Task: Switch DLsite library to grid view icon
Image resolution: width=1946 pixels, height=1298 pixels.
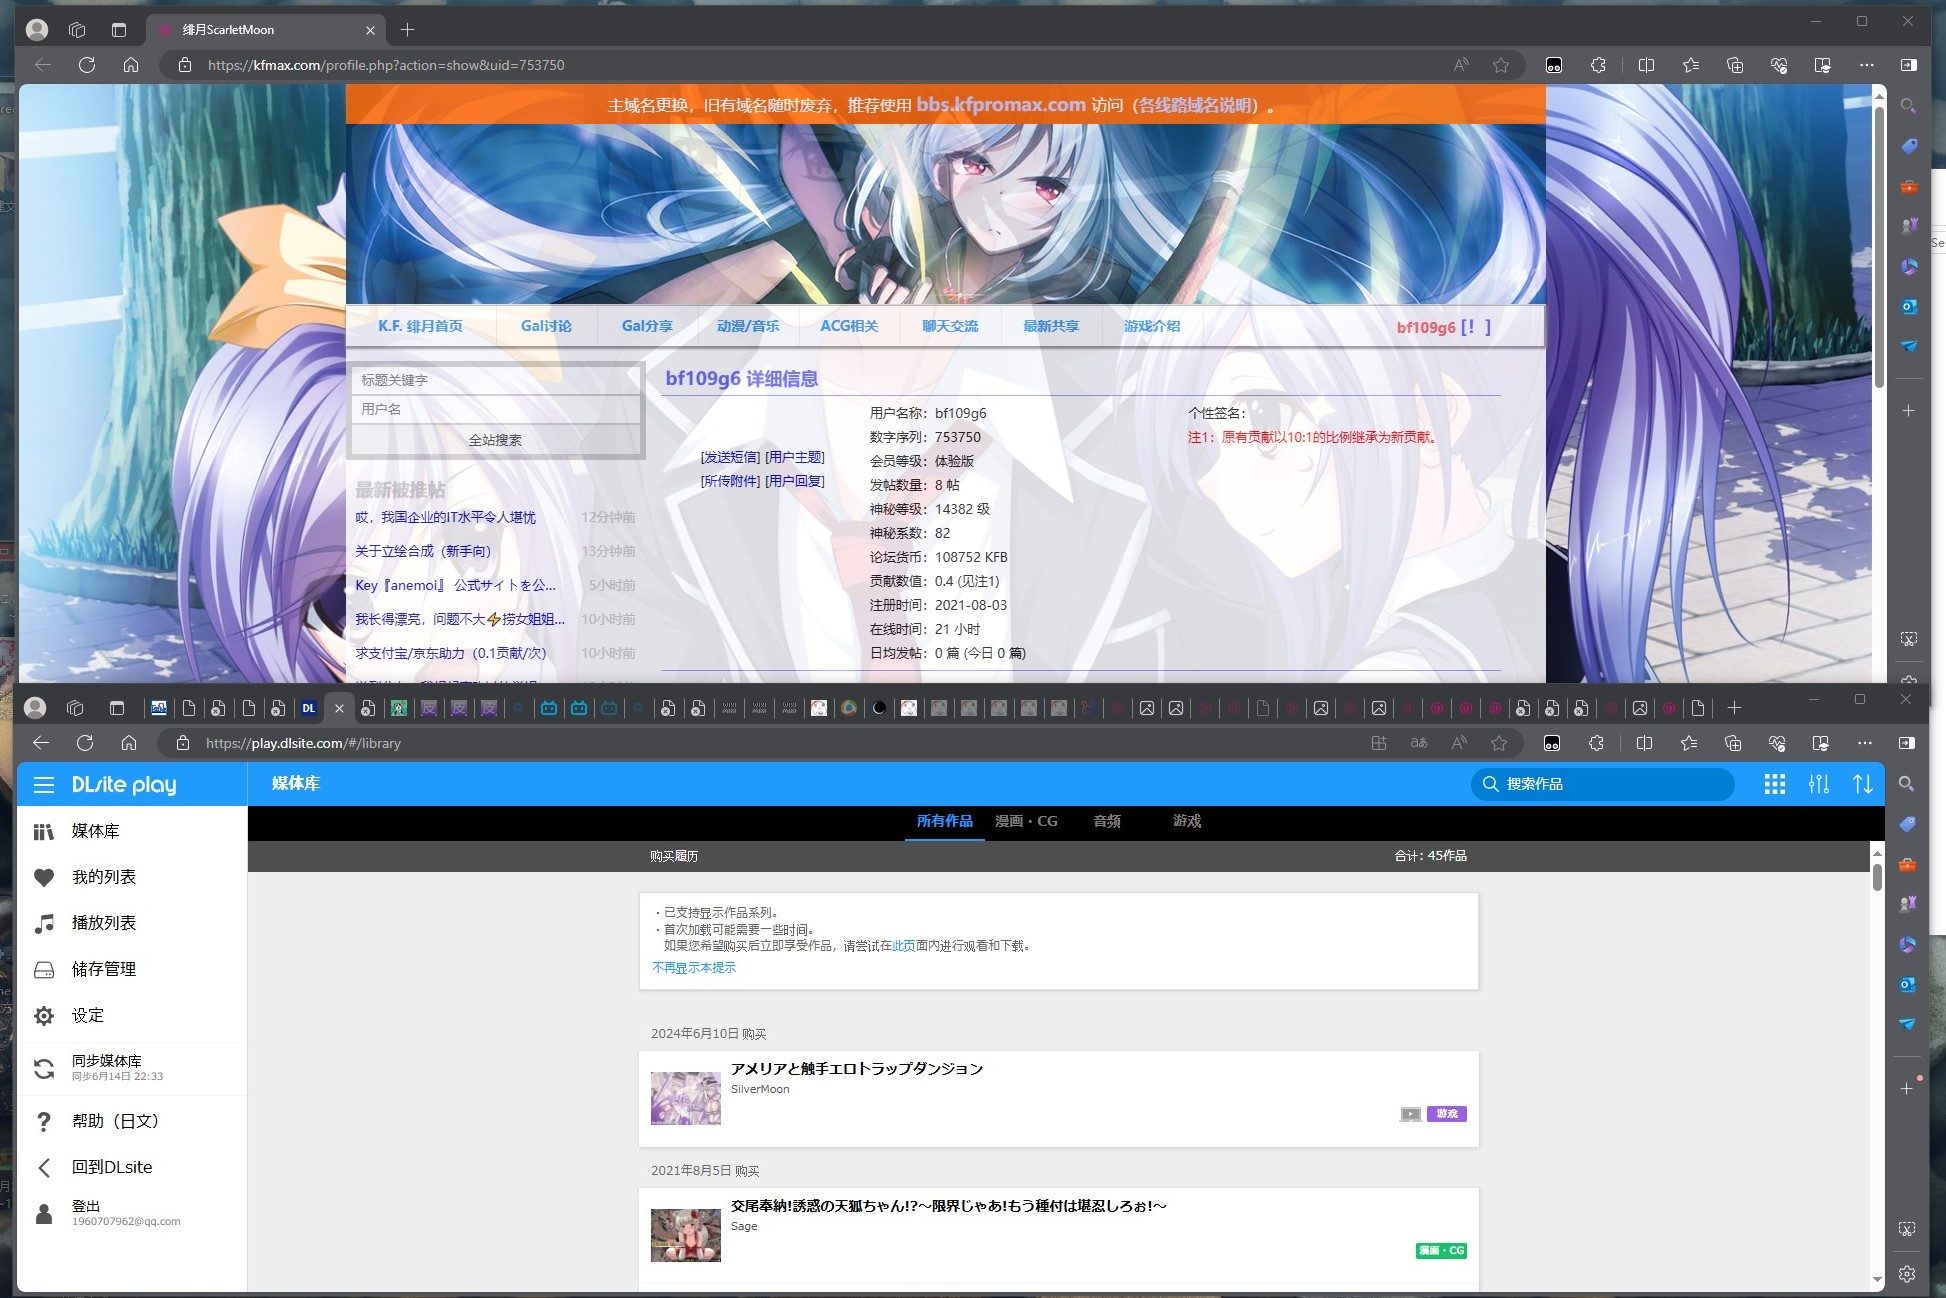Action: [1774, 784]
